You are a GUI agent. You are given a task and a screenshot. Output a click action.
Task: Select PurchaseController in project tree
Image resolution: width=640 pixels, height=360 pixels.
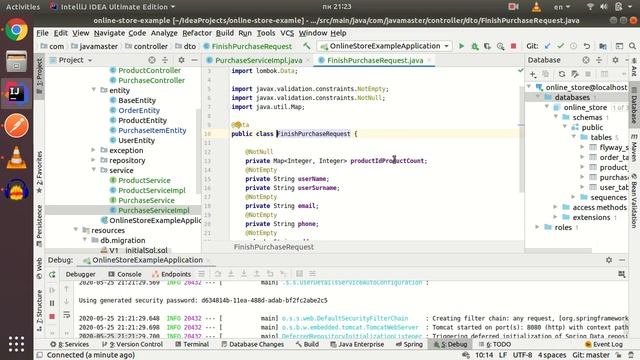tap(151, 80)
